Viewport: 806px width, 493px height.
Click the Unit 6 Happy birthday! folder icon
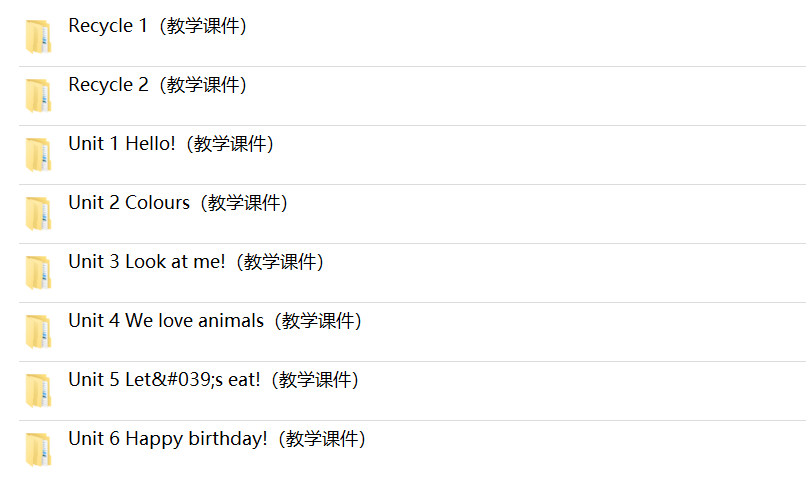[39, 450]
